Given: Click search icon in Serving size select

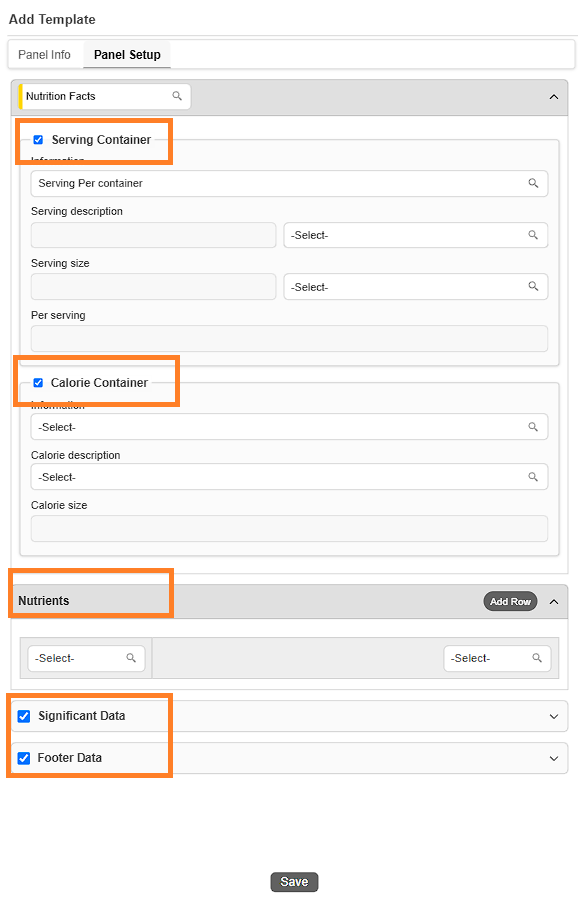Looking at the screenshot, I should pyautogui.click(x=533, y=287).
